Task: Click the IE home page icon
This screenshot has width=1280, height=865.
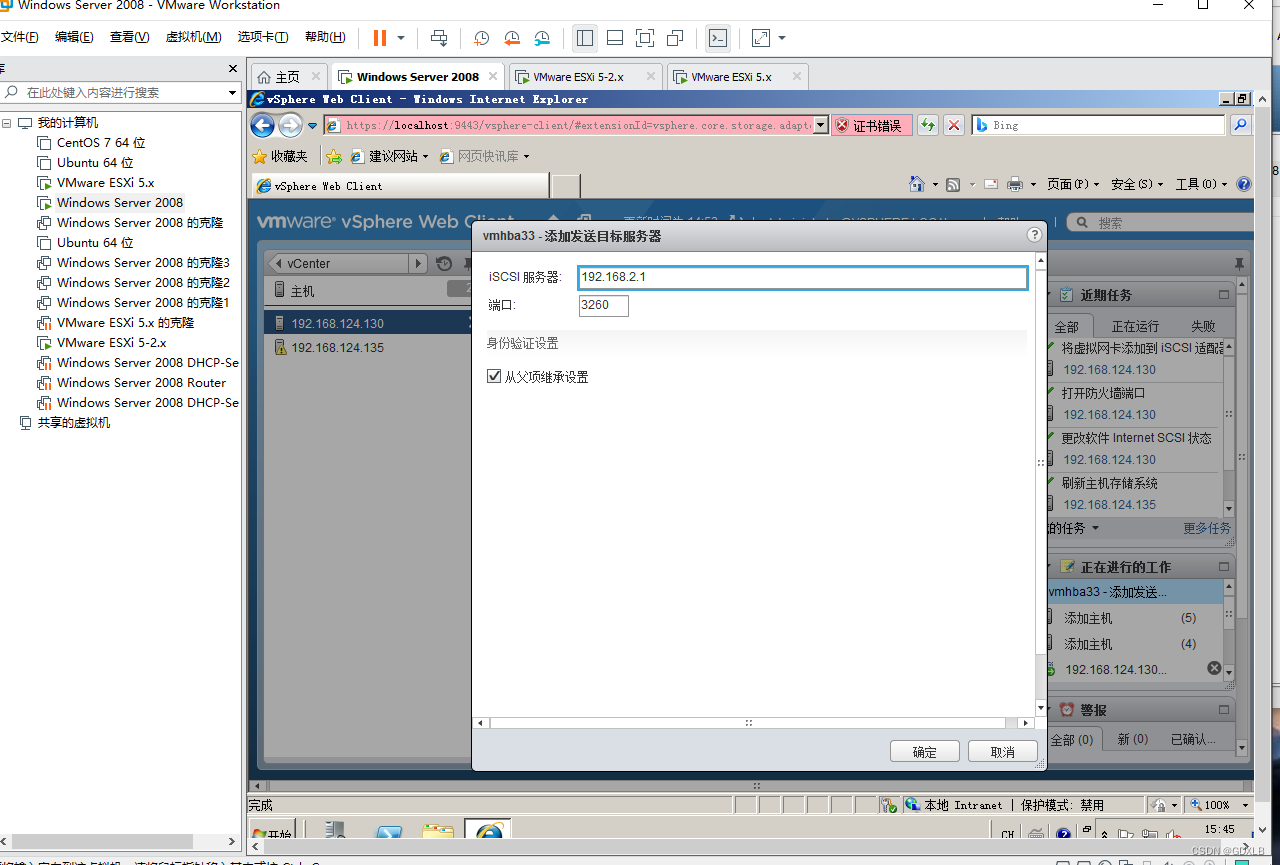Action: 916,184
